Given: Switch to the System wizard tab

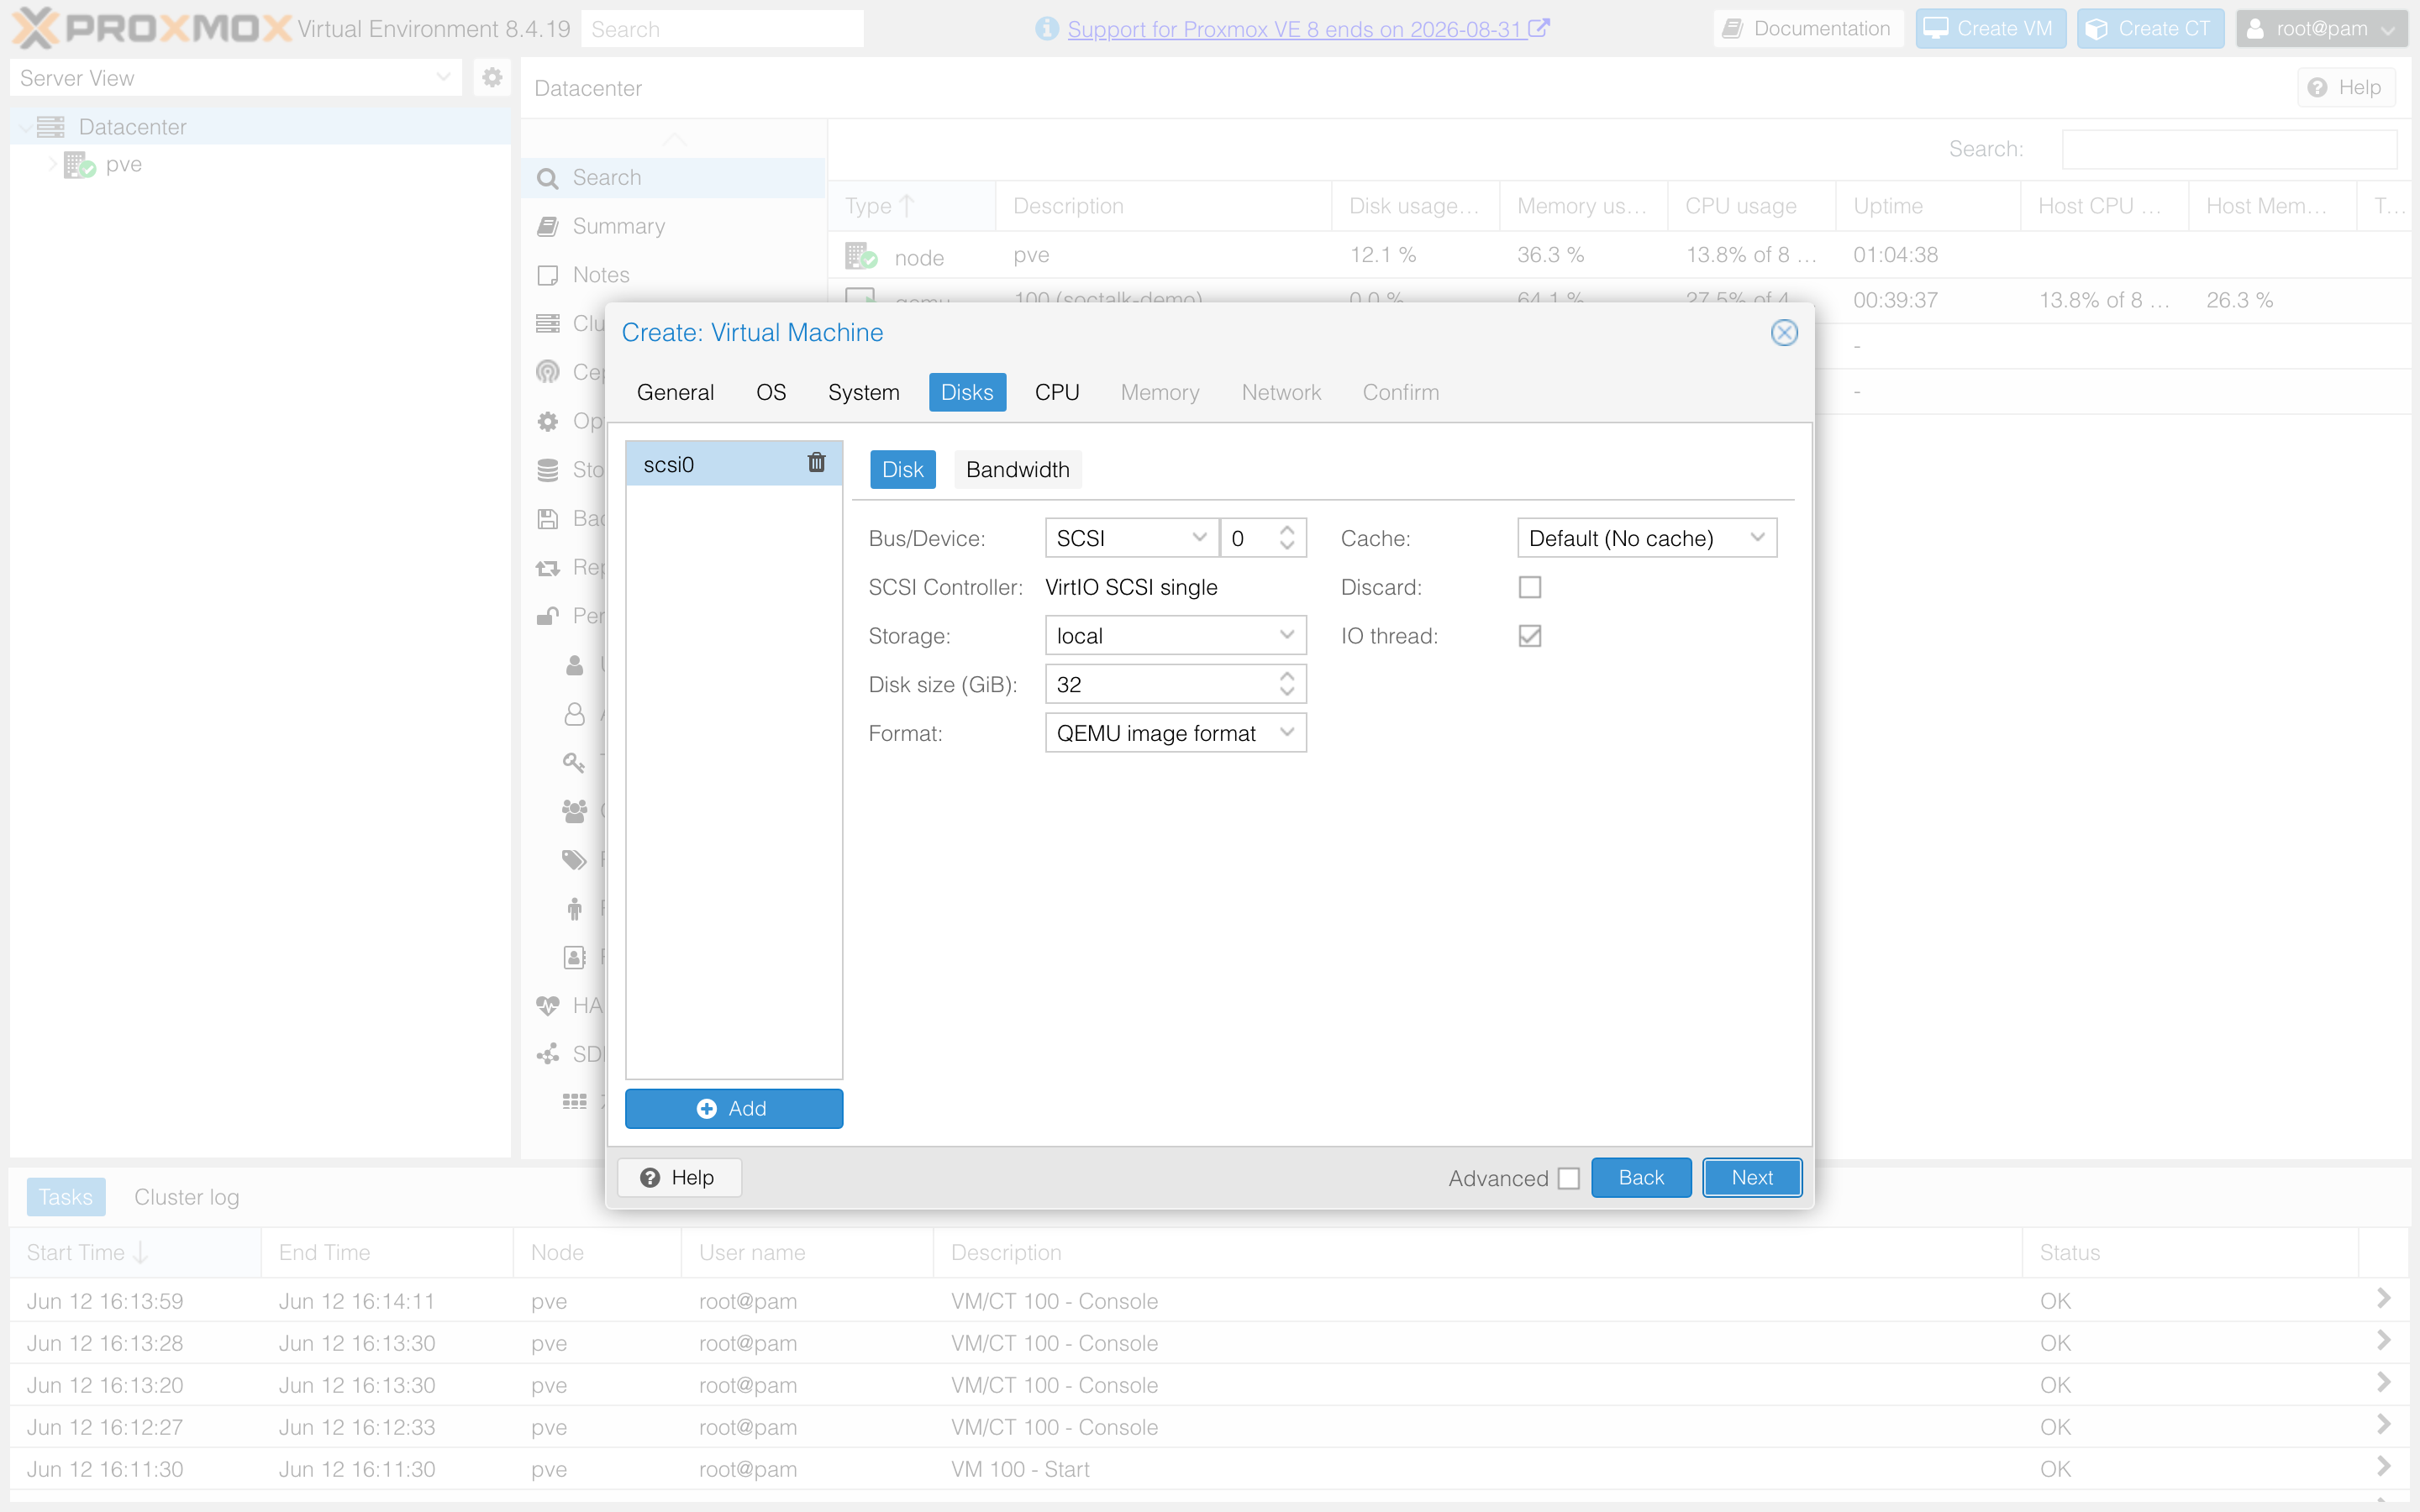Looking at the screenshot, I should (863, 392).
